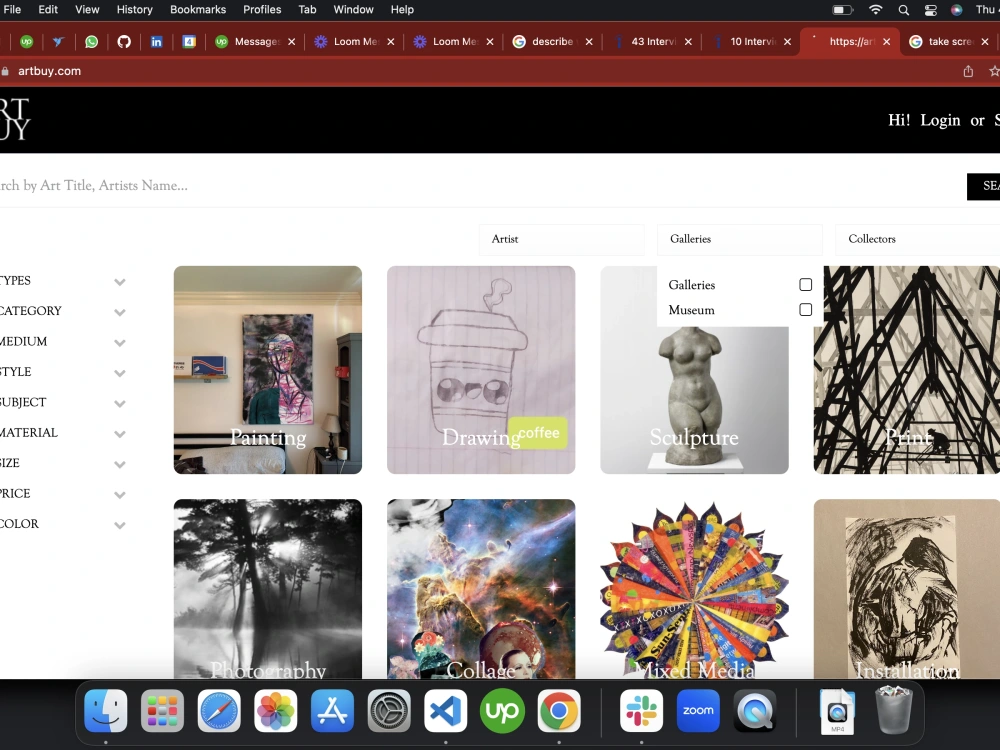Open the Painting category thumbnail

(268, 370)
